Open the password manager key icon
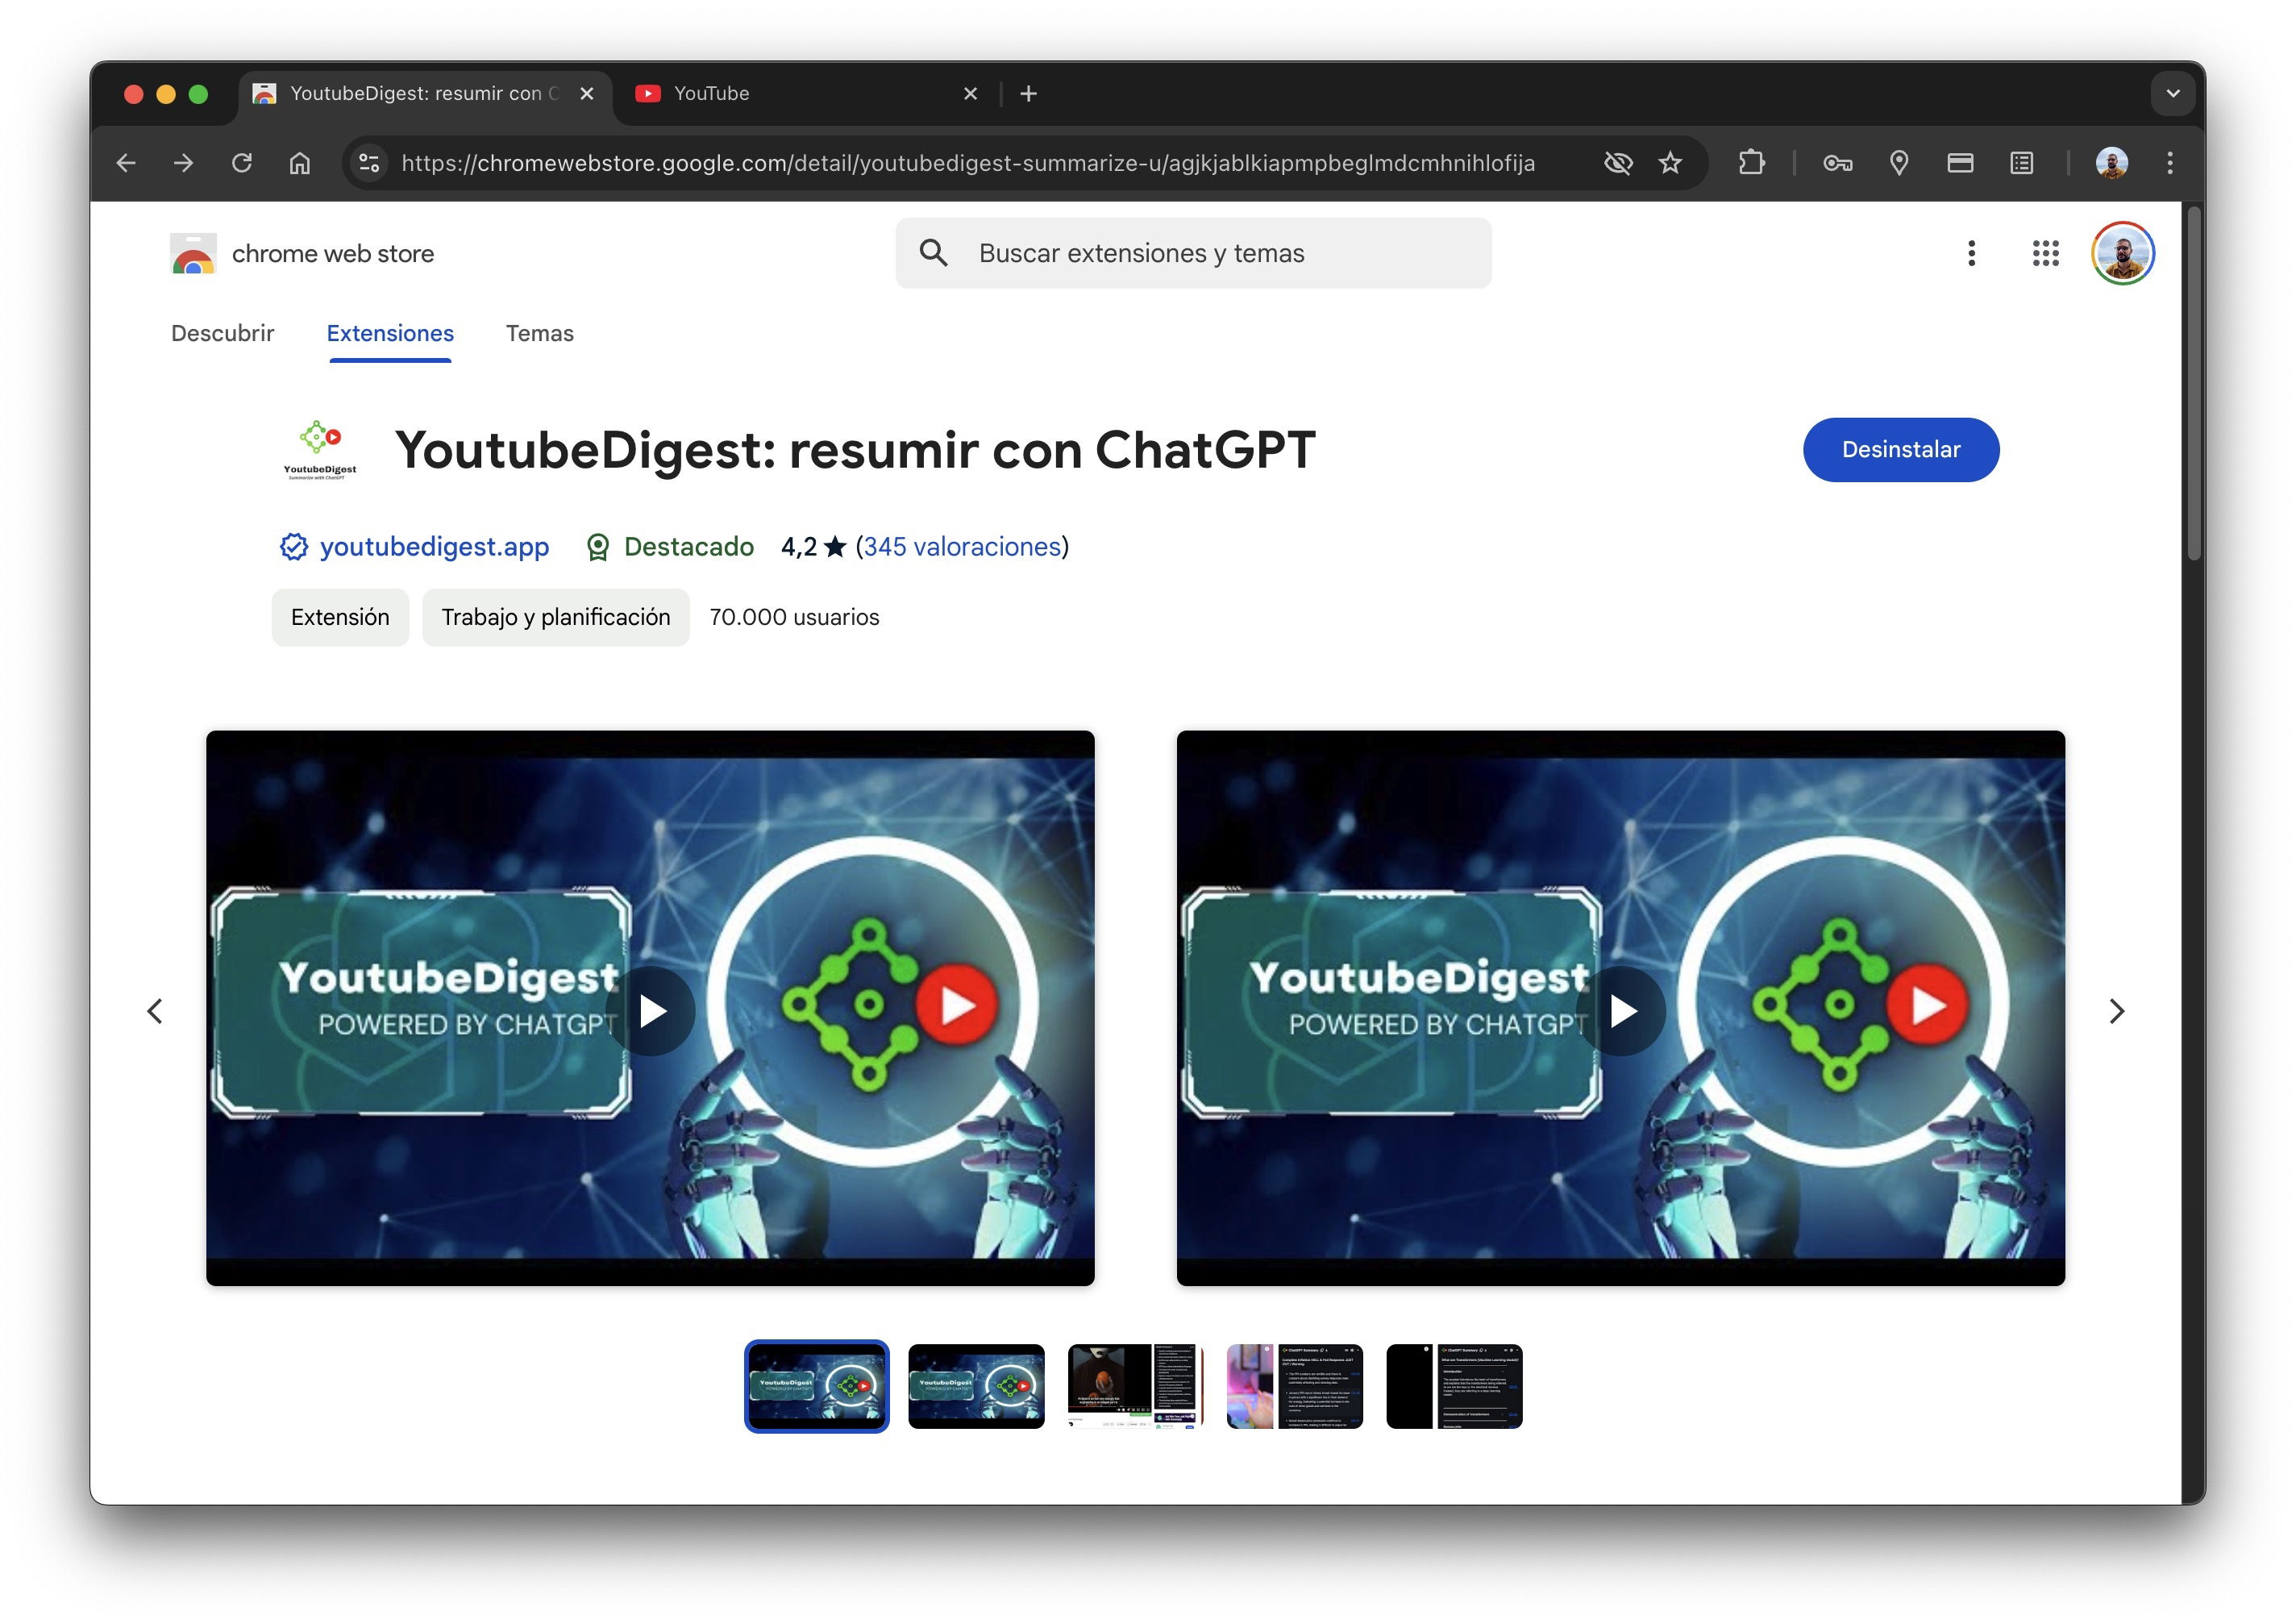The height and width of the screenshot is (1624, 2296). tap(1838, 163)
